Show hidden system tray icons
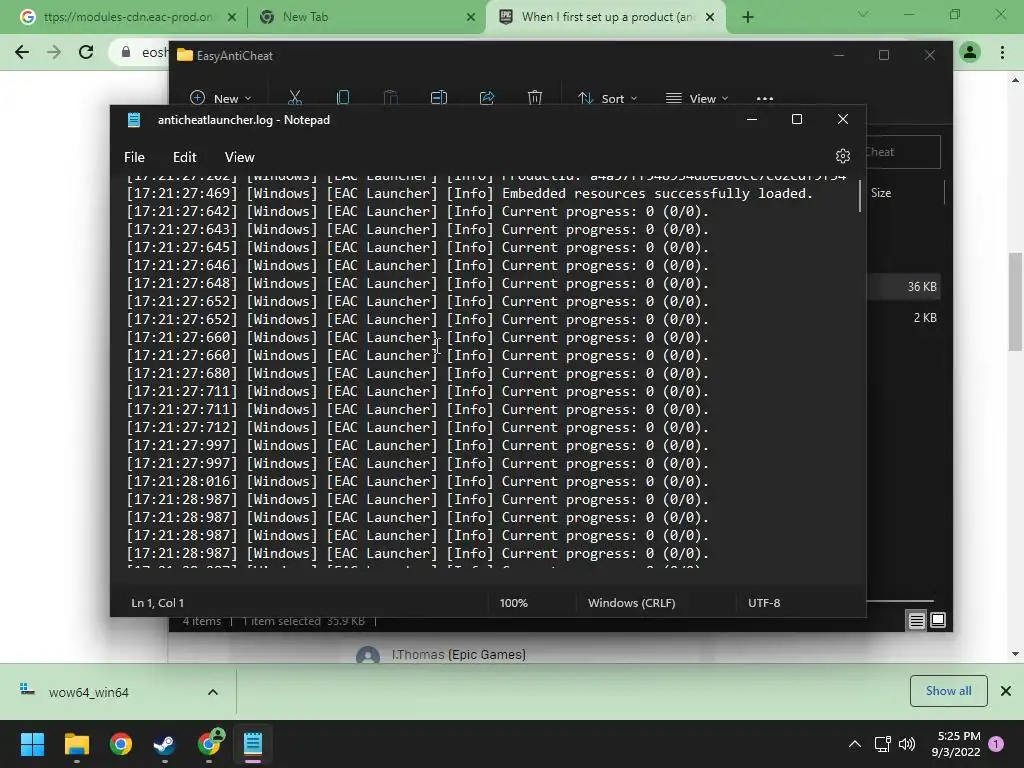The image size is (1024, 768). (x=854, y=744)
